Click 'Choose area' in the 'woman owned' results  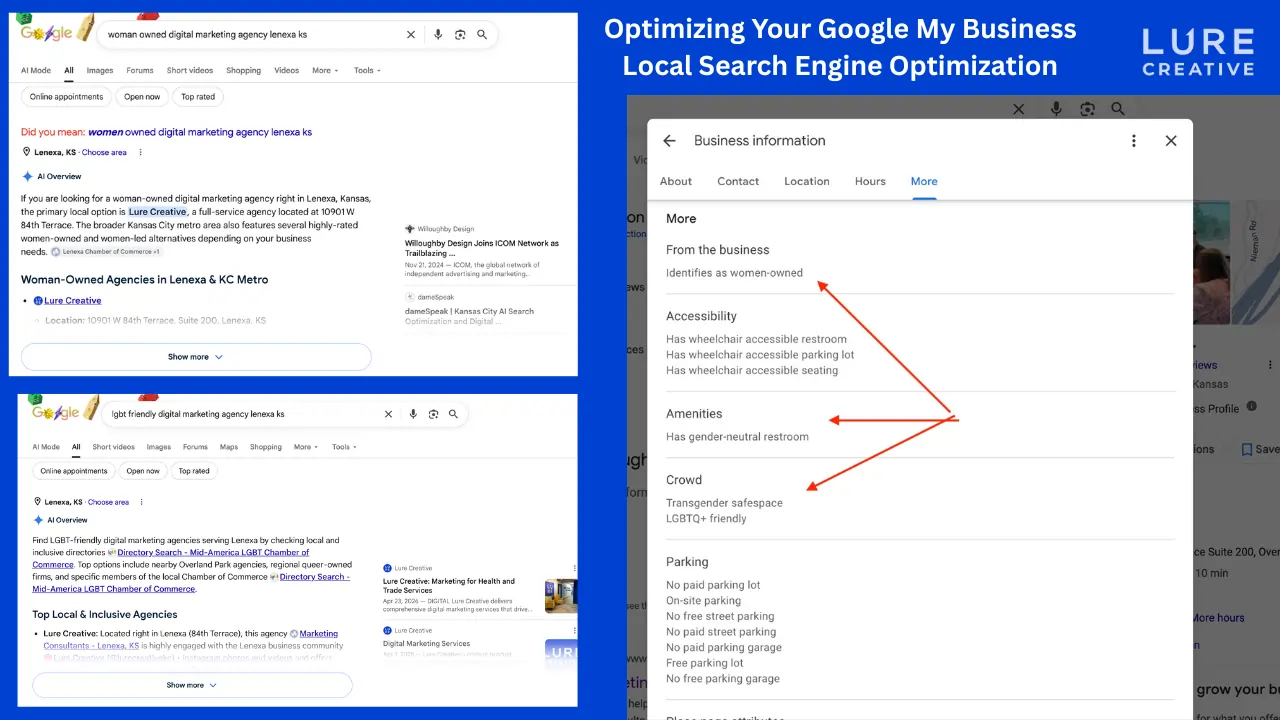[x=104, y=152]
